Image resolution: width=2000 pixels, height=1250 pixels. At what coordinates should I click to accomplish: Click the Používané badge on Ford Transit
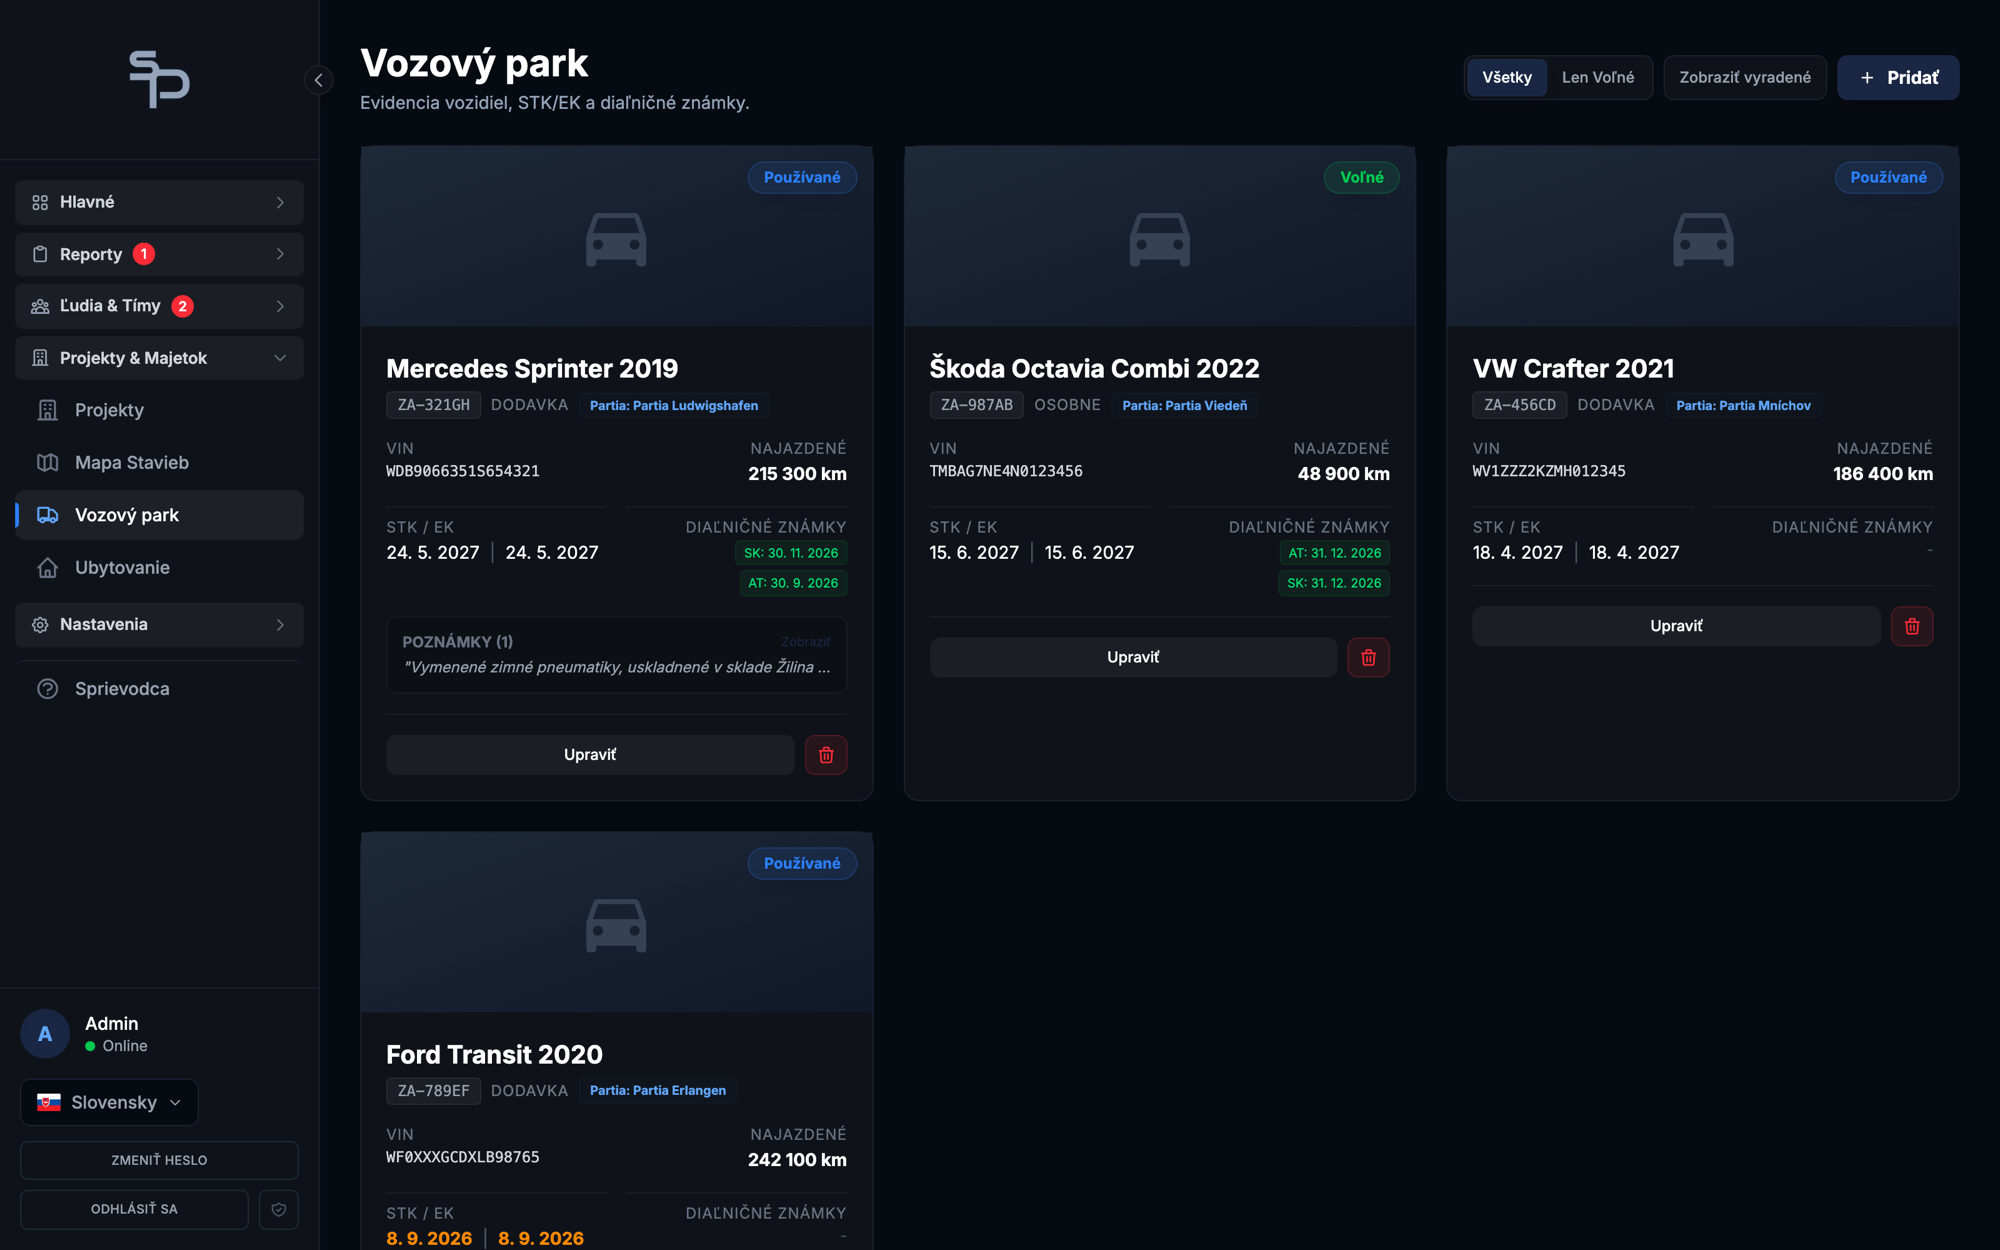(x=802, y=863)
